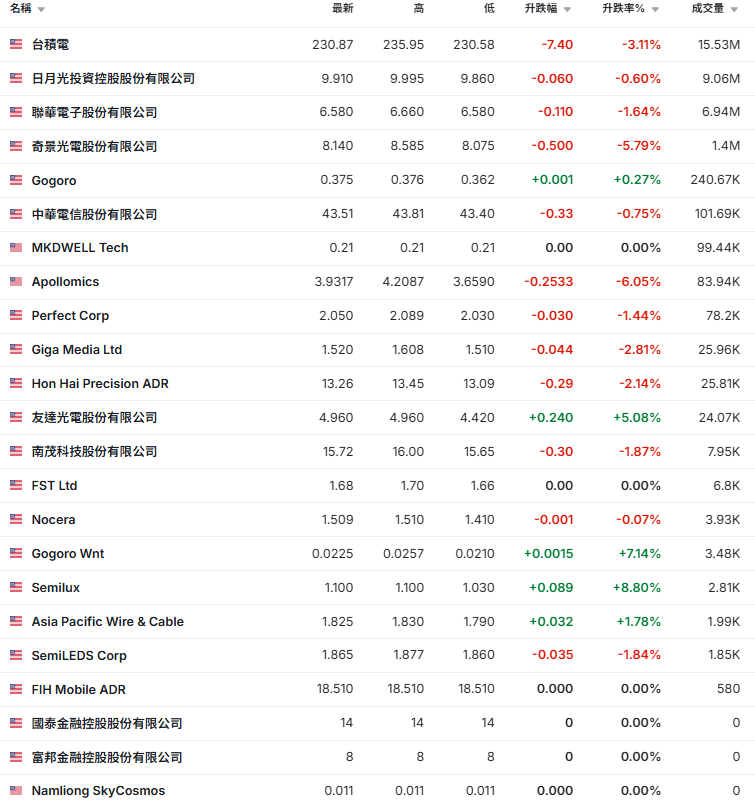755x808 pixels.
Task: Click the flag icon beside Hon Hai Precision ADR
Action: click(16, 383)
